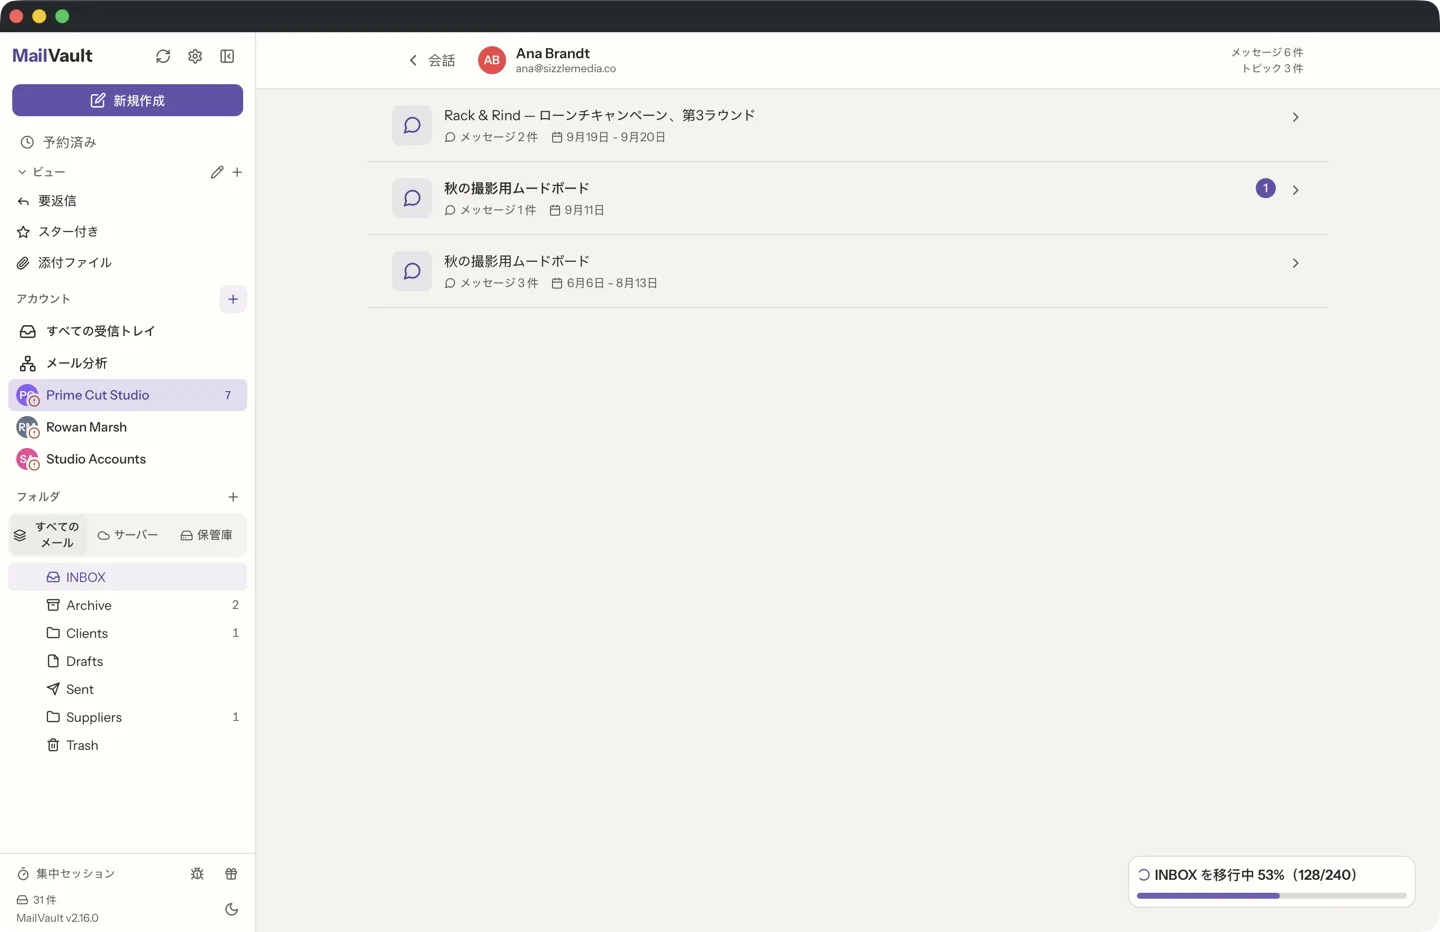The width and height of the screenshot is (1440, 932).
Task: Open the Rack & Rind conversation bubble icon
Action: [412, 125]
